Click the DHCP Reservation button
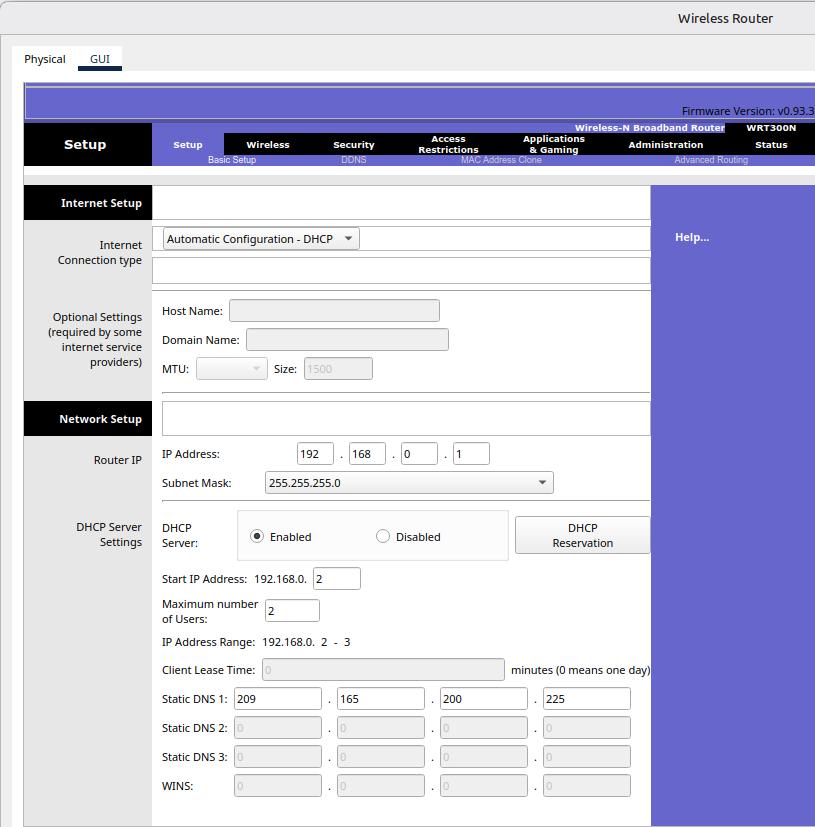The height and width of the screenshot is (827, 815). 582,535
